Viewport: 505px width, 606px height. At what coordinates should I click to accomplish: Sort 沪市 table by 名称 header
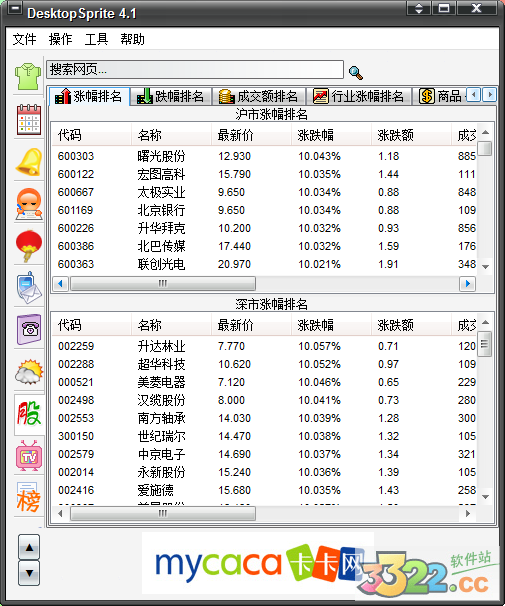(172, 135)
